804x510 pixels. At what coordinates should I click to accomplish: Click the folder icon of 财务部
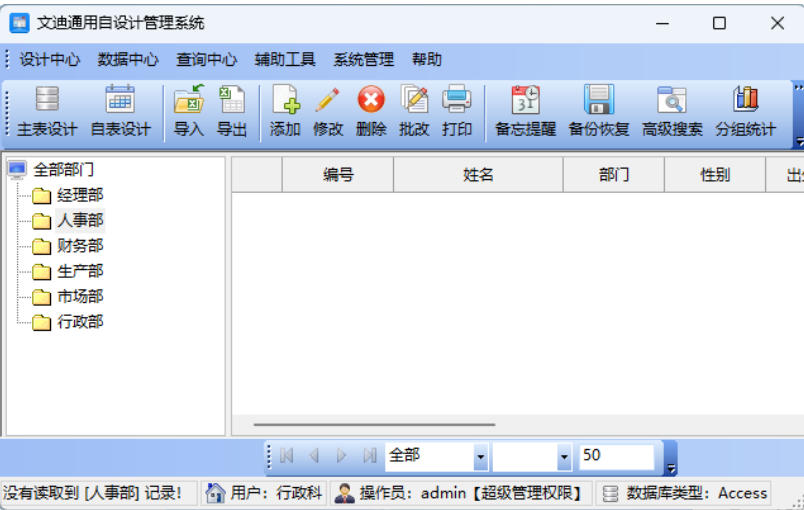[x=42, y=246]
